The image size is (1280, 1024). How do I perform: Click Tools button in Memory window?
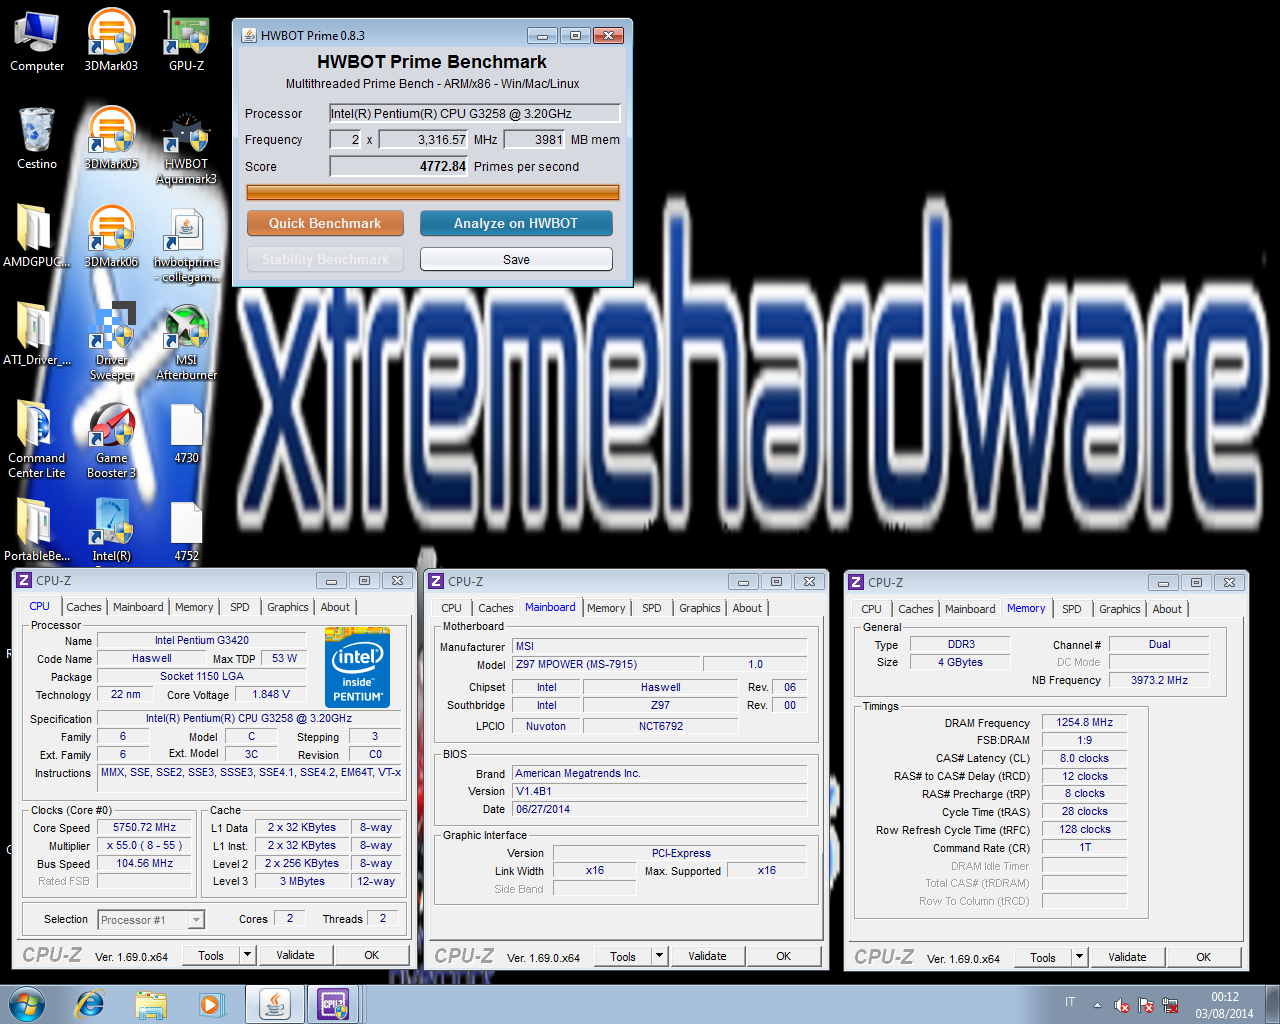(1043, 957)
